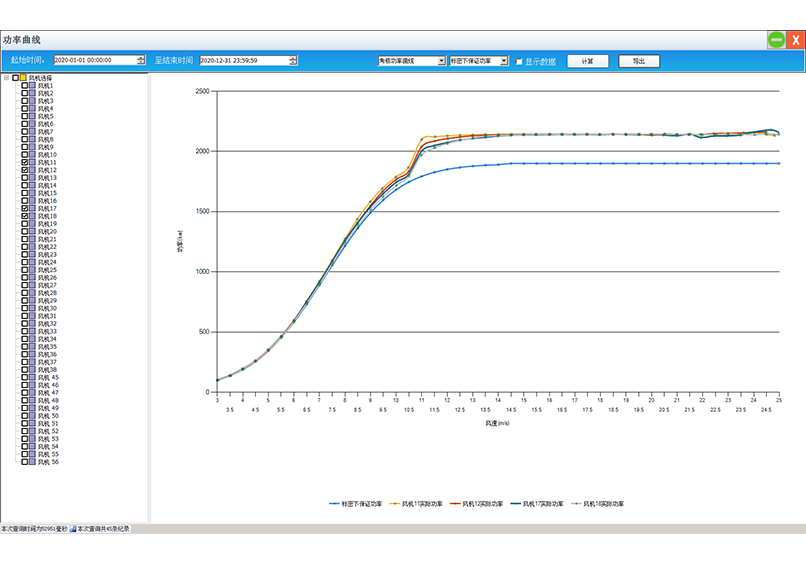Select the 风机21 tree label
The image size is (806, 564).
(47, 239)
